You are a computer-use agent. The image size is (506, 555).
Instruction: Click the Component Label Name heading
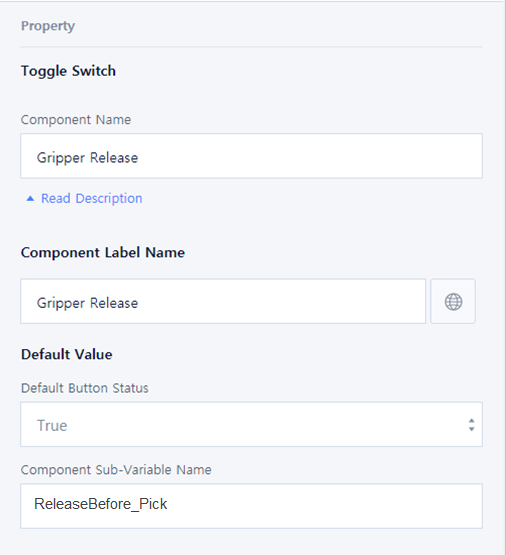click(x=103, y=252)
